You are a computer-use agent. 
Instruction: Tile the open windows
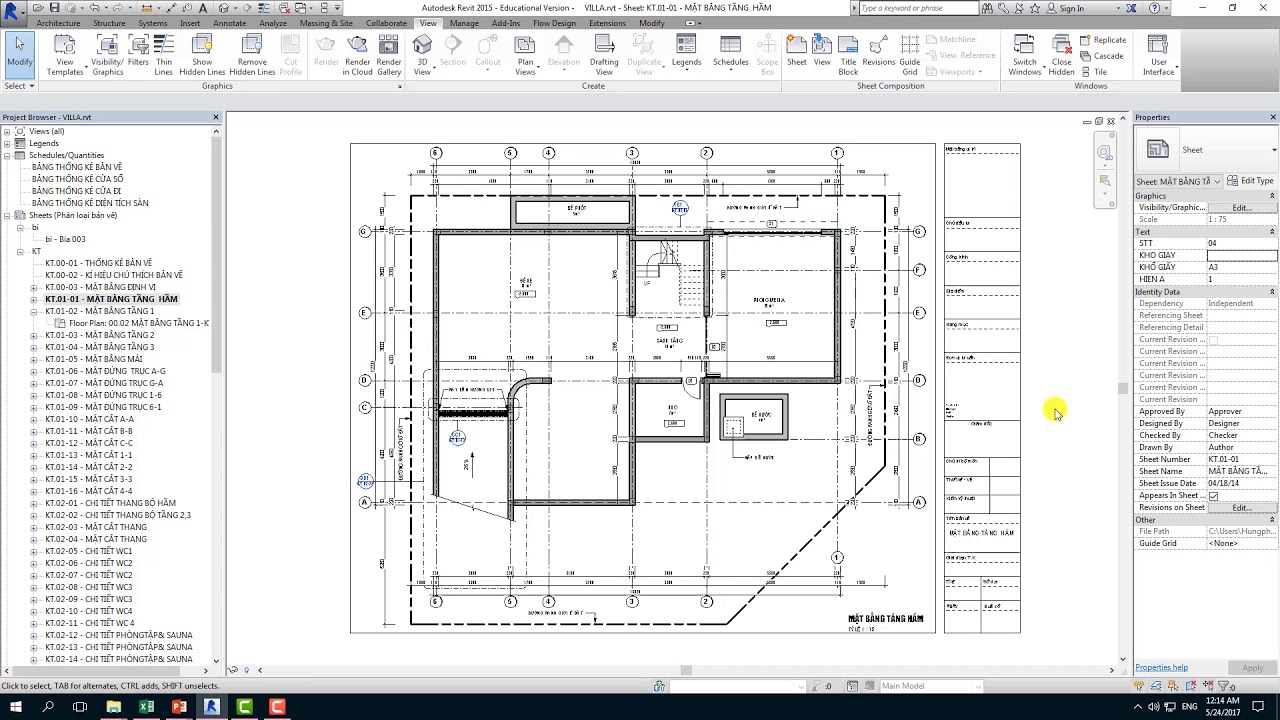pos(1094,72)
